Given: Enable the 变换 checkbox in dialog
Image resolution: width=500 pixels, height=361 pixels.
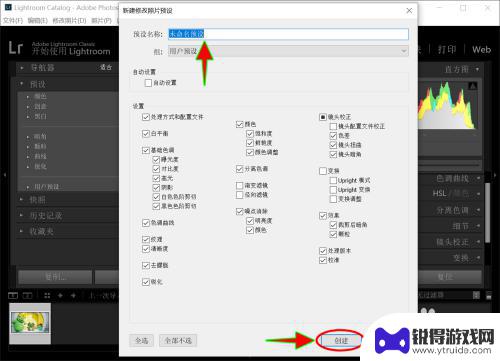Looking at the screenshot, I should (323, 171).
